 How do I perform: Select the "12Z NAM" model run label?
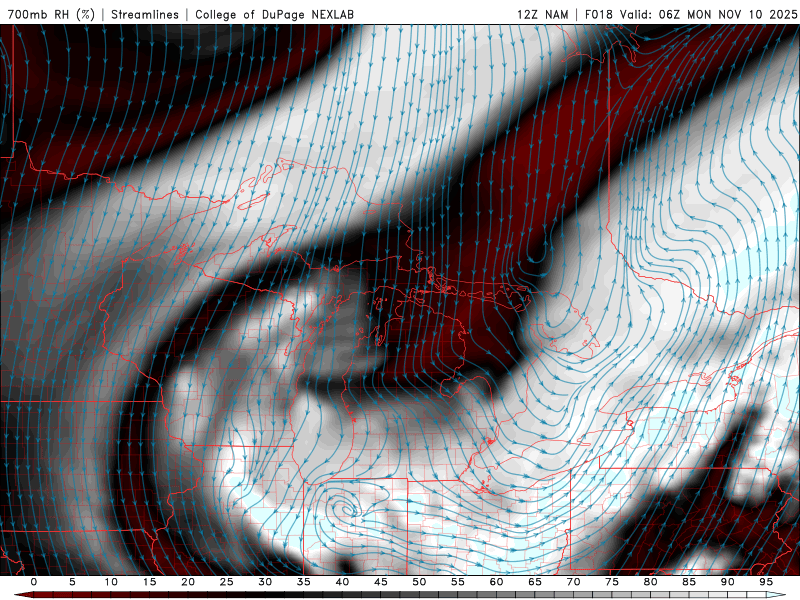click(543, 14)
